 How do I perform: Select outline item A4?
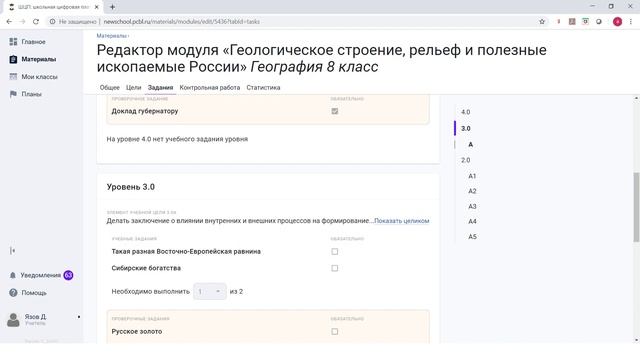472,221
